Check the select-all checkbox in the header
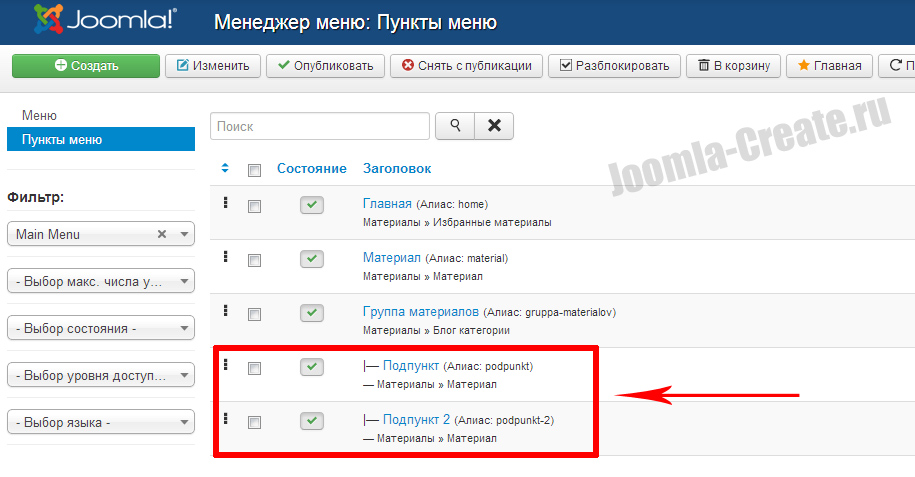The width and height of the screenshot is (915, 477). 254,169
